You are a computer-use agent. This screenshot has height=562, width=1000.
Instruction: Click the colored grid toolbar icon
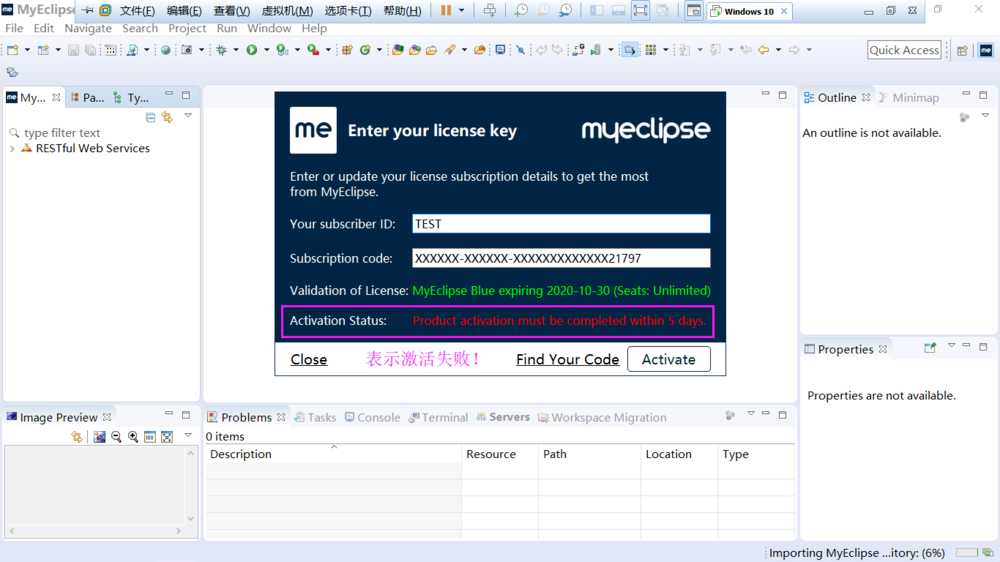651,50
